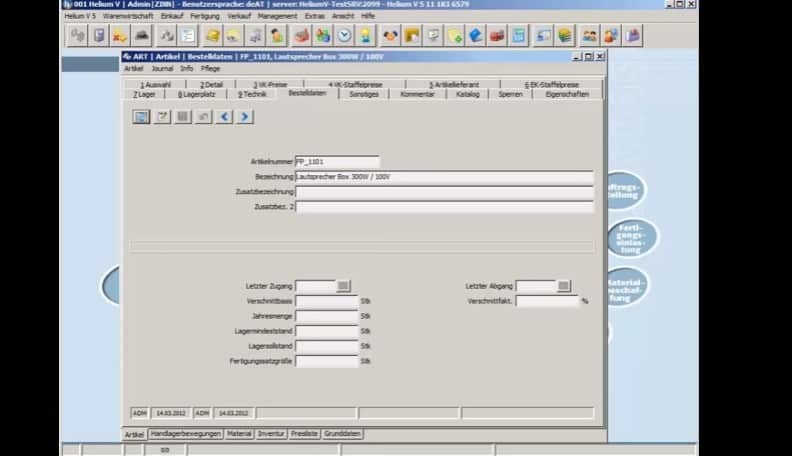Click the handshake icon in main toolbar

(389, 36)
